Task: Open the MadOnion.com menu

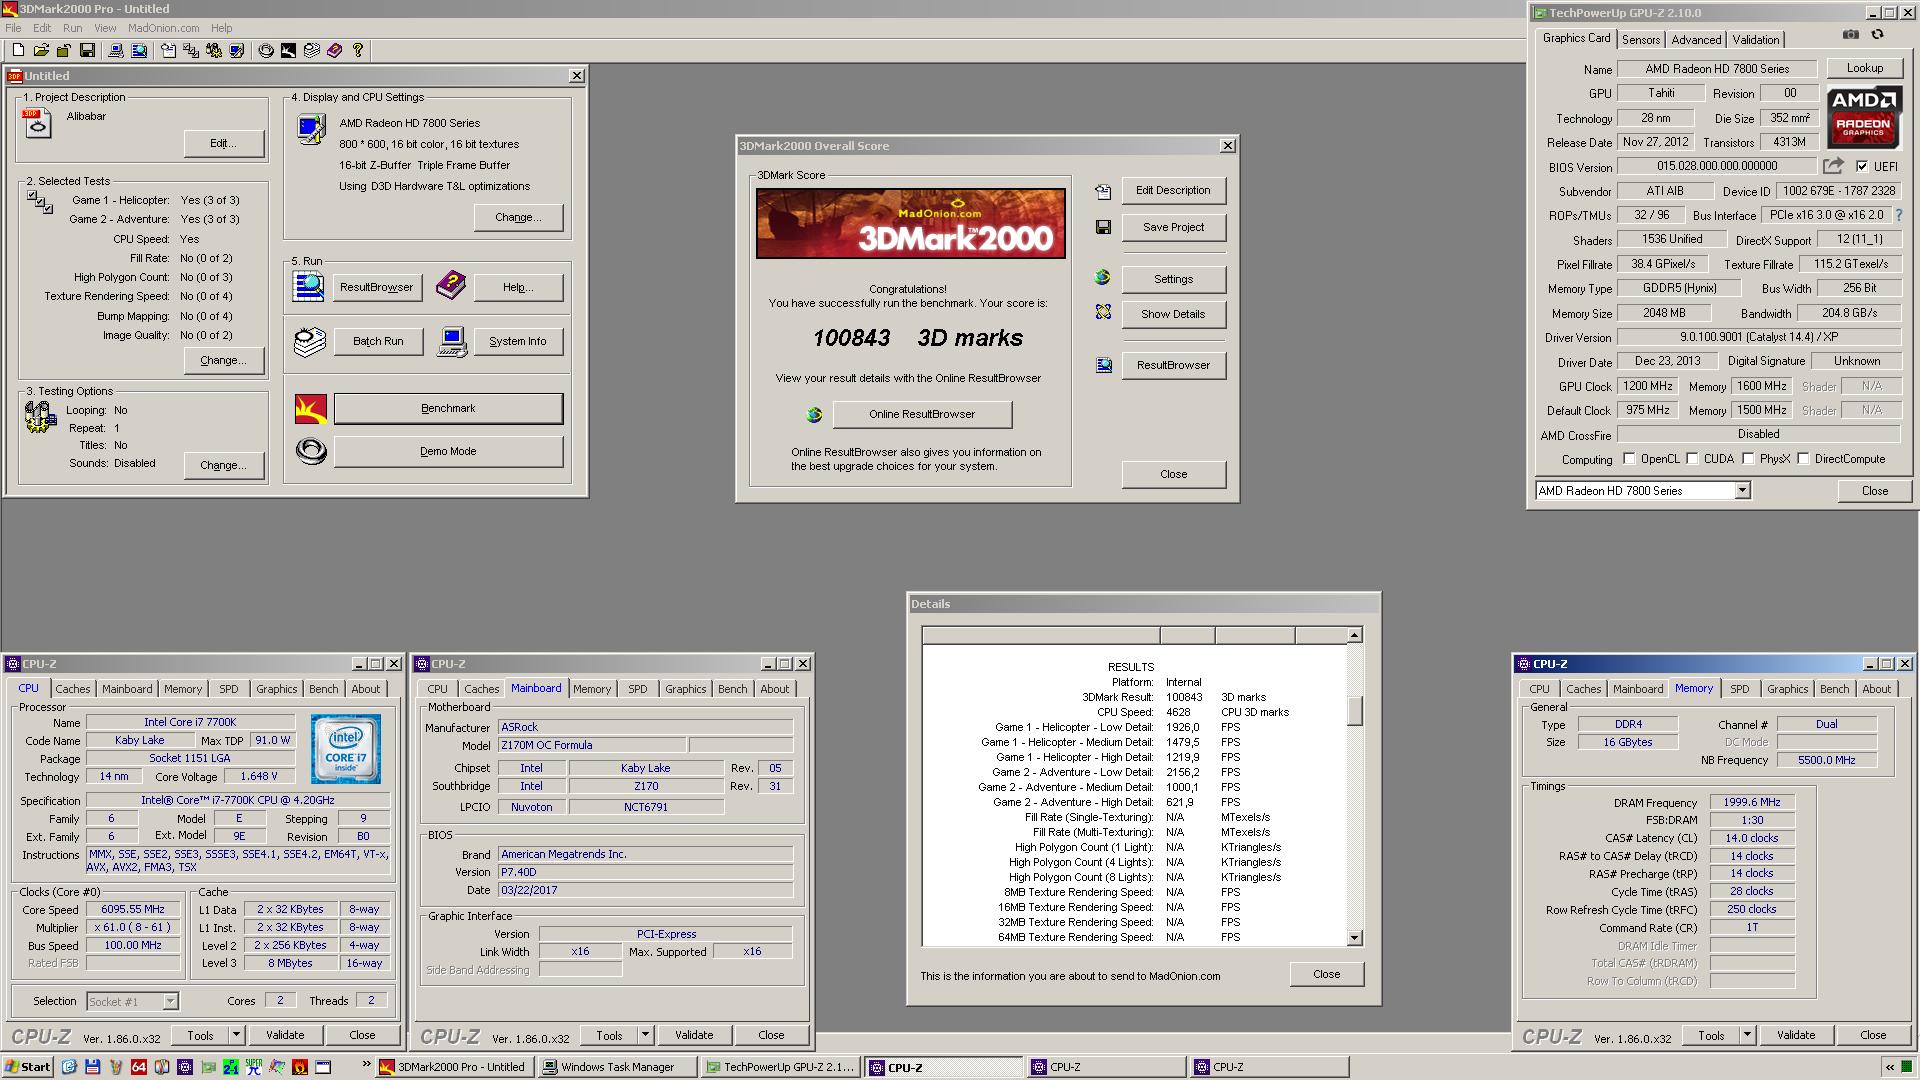Action: click(x=163, y=28)
